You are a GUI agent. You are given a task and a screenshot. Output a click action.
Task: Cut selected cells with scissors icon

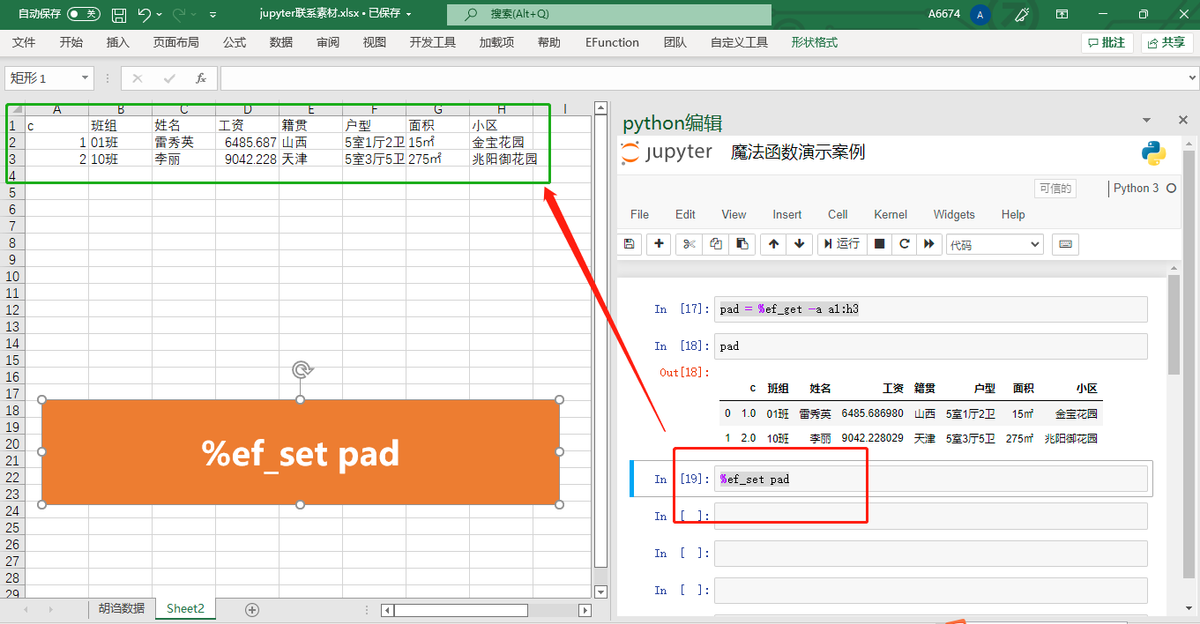pyautogui.click(x=688, y=244)
